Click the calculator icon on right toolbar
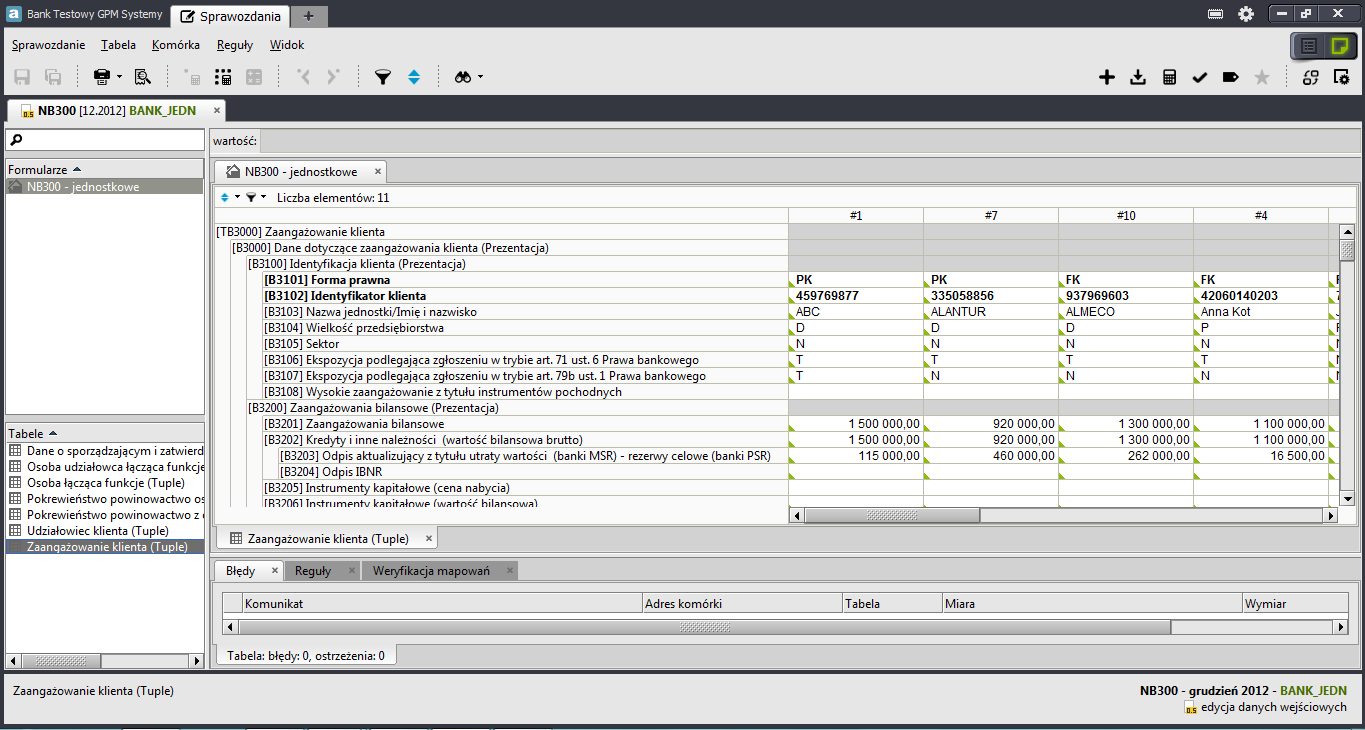 pos(1169,77)
